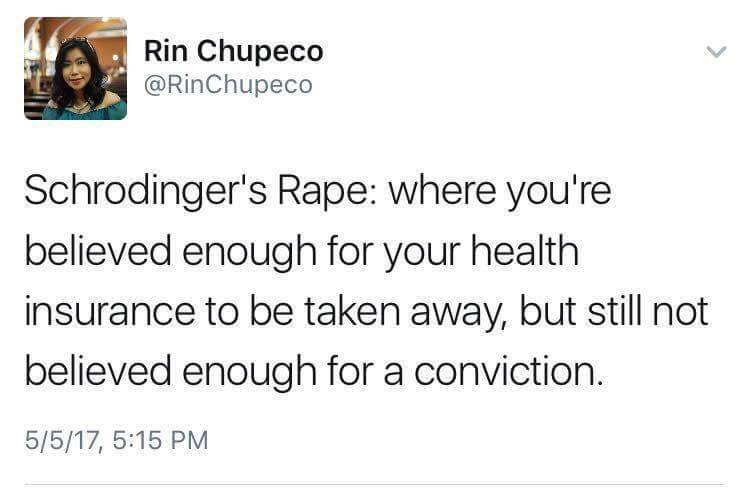Tap the "5/5/17" date portion
Viewport: 750px width, 489px height.
(x=63, y=441)
